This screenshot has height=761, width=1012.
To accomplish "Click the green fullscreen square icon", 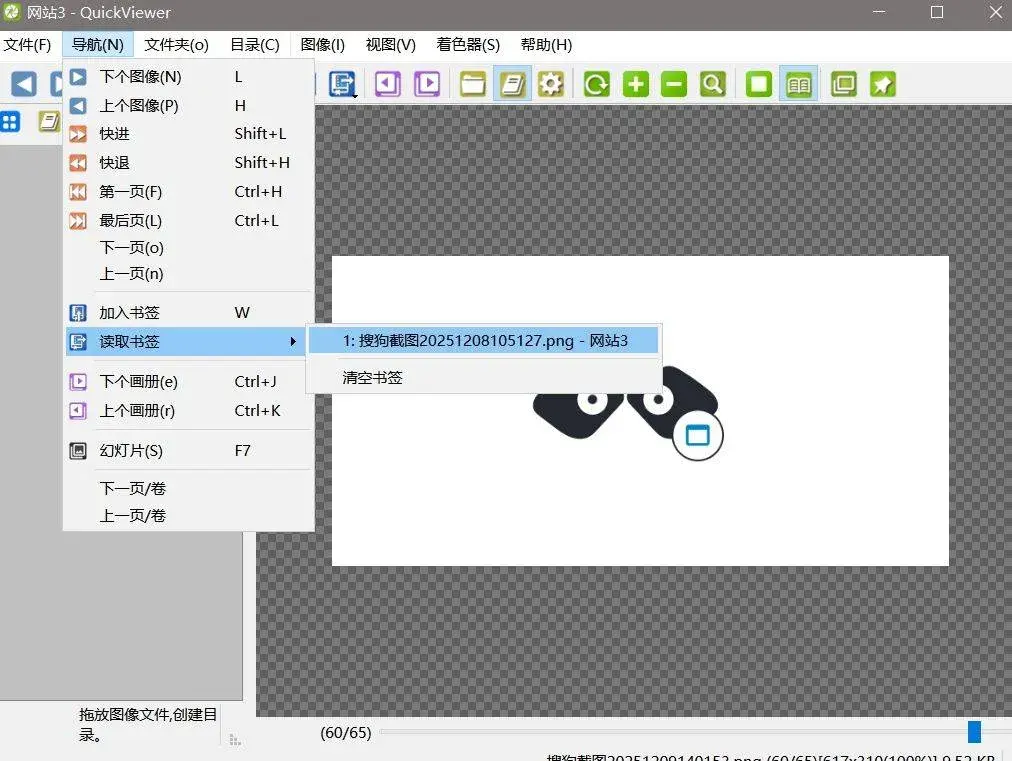I will (x=758, y=84).
